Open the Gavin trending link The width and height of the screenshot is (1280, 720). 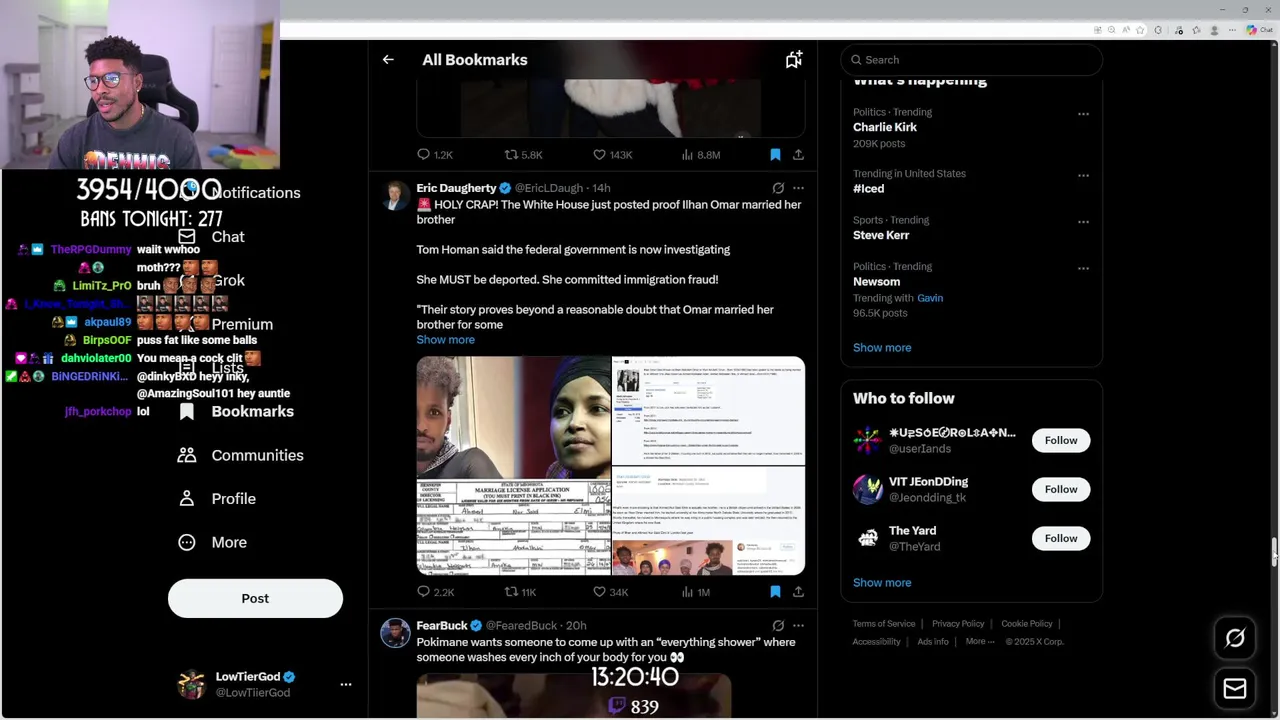[x=930, y=298]
